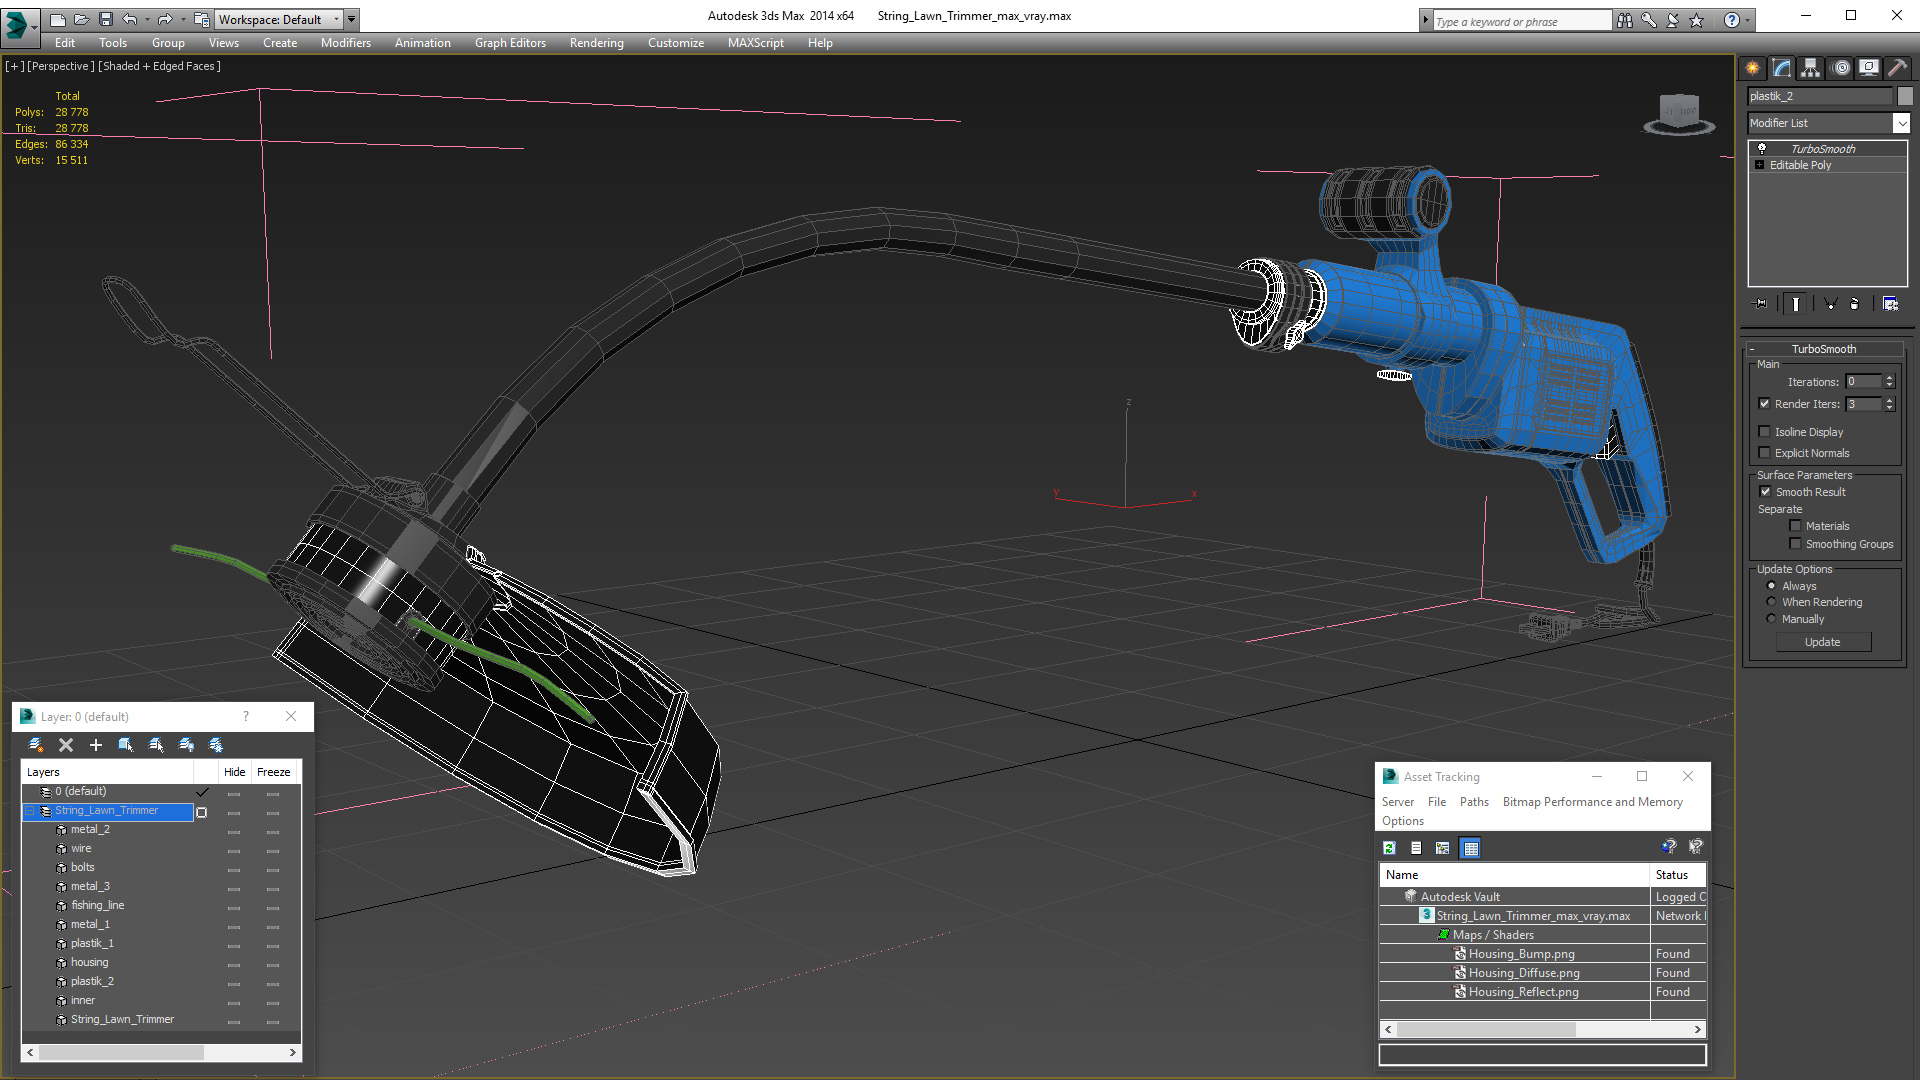
Task: Toggle Show End Result in the modifier stack
Action: pos(1796,304)
